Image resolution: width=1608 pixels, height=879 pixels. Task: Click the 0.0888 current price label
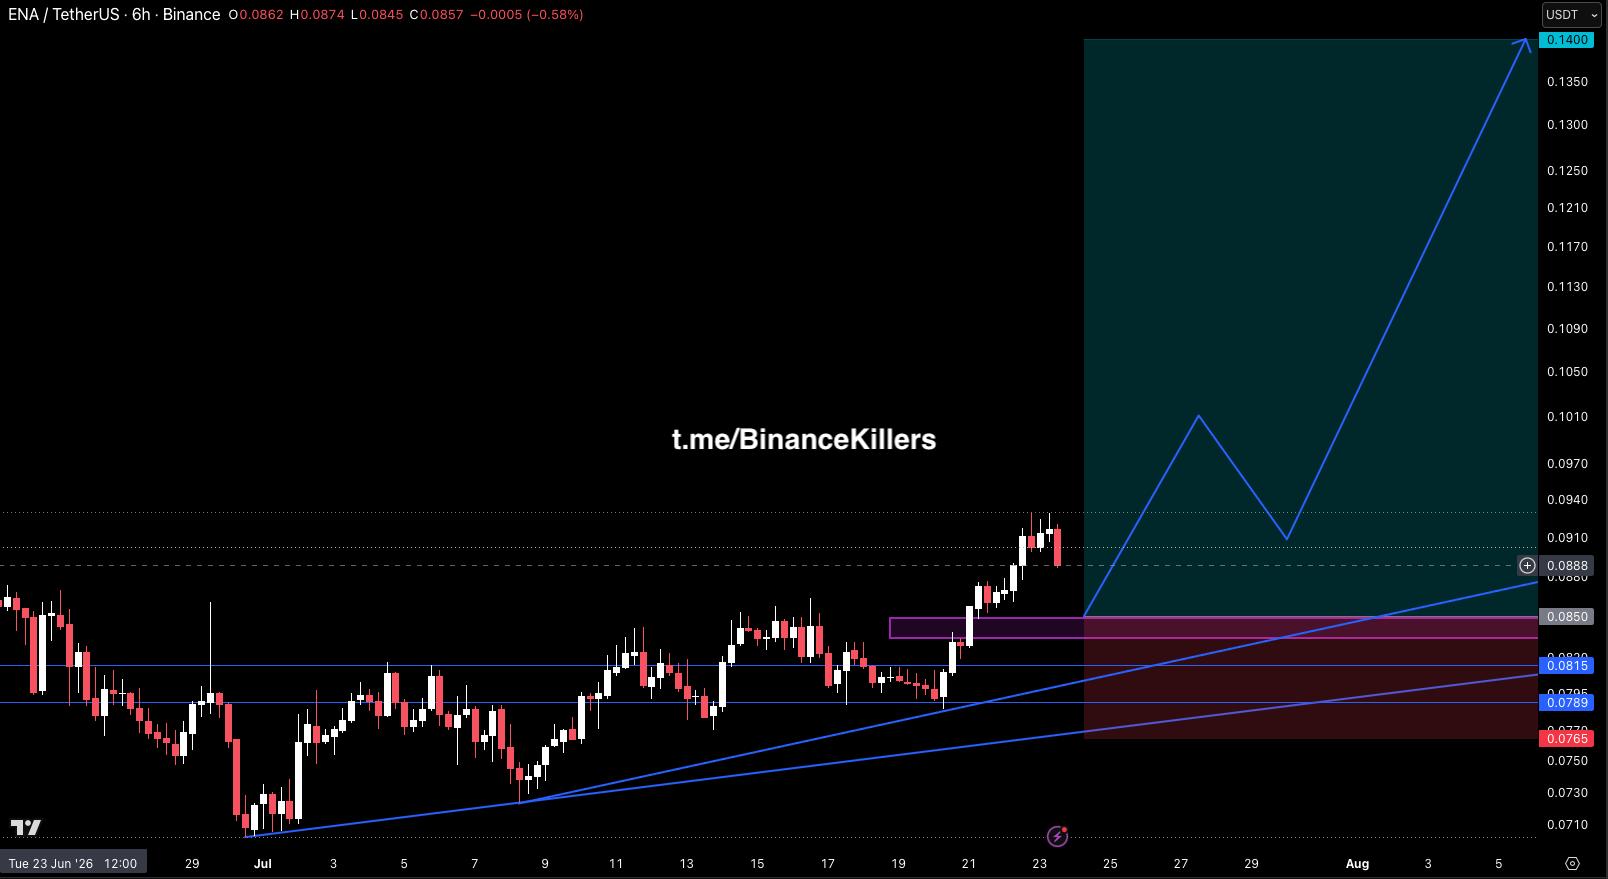(x=1566, y=566)
